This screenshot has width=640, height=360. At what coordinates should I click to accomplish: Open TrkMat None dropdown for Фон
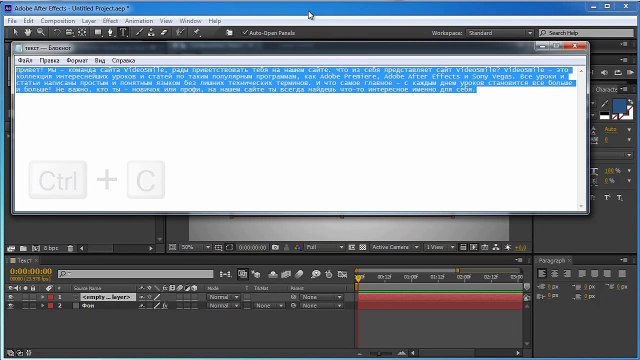tap(269, 306)
